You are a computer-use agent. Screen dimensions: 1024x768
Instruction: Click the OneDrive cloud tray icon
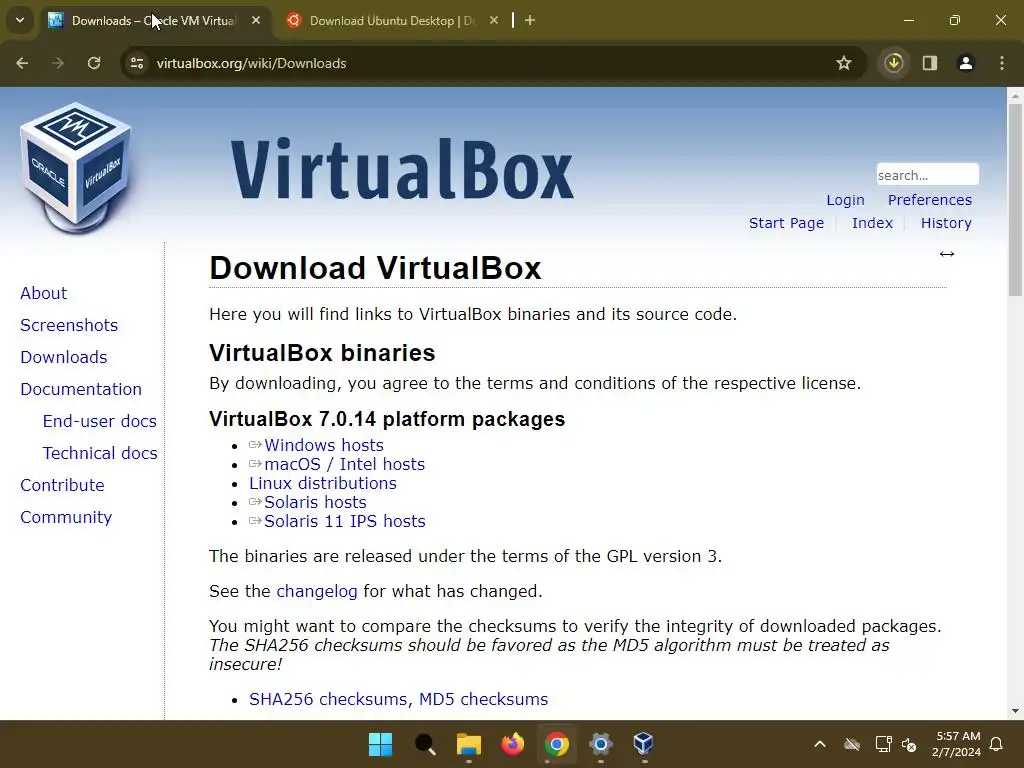(852, 744)
